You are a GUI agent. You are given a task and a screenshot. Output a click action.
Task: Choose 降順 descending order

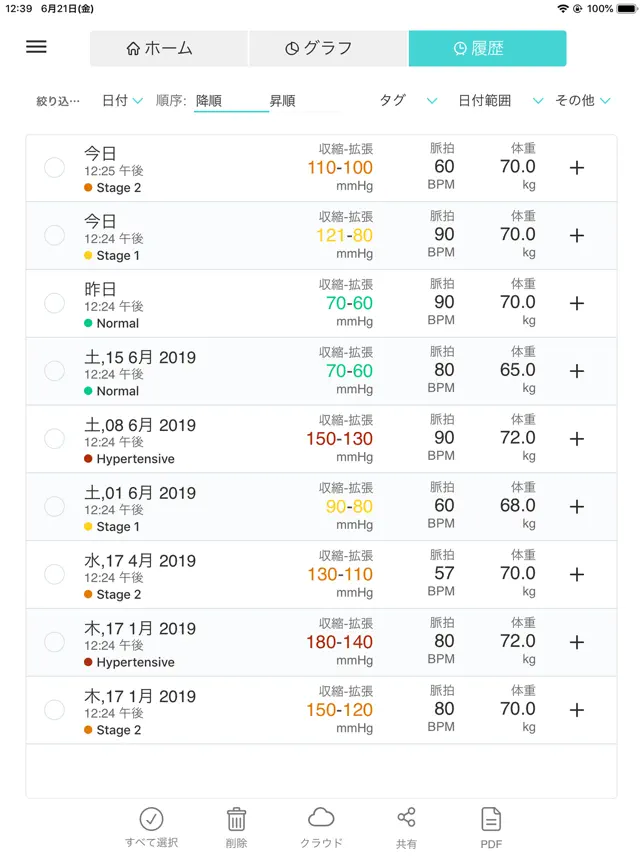pos(209,101)
